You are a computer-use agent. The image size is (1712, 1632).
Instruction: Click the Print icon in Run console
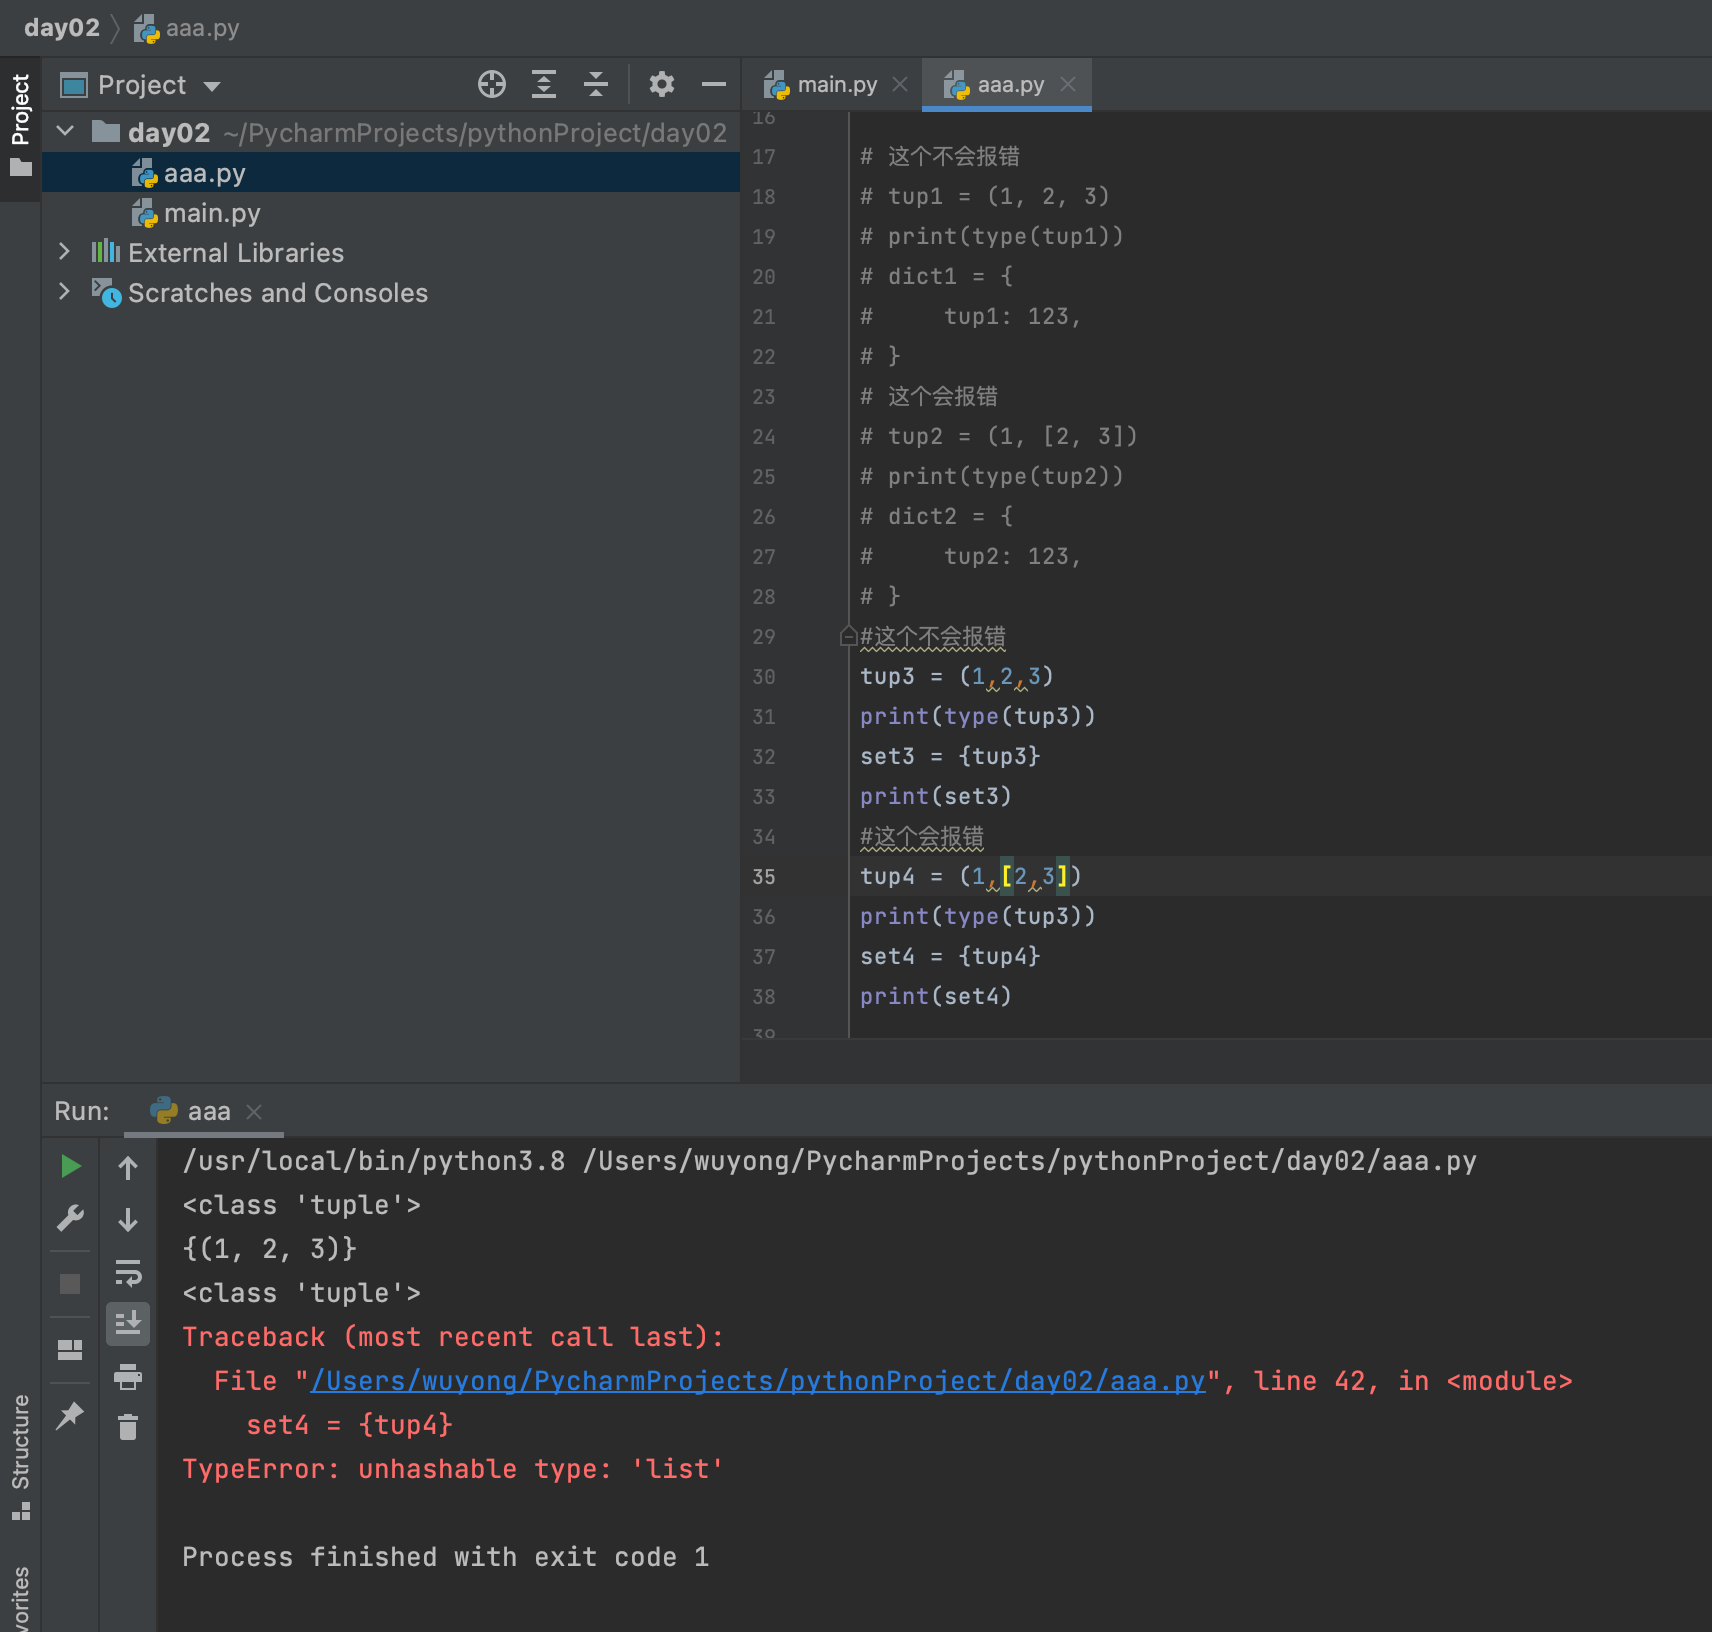tap(128, 1377)
